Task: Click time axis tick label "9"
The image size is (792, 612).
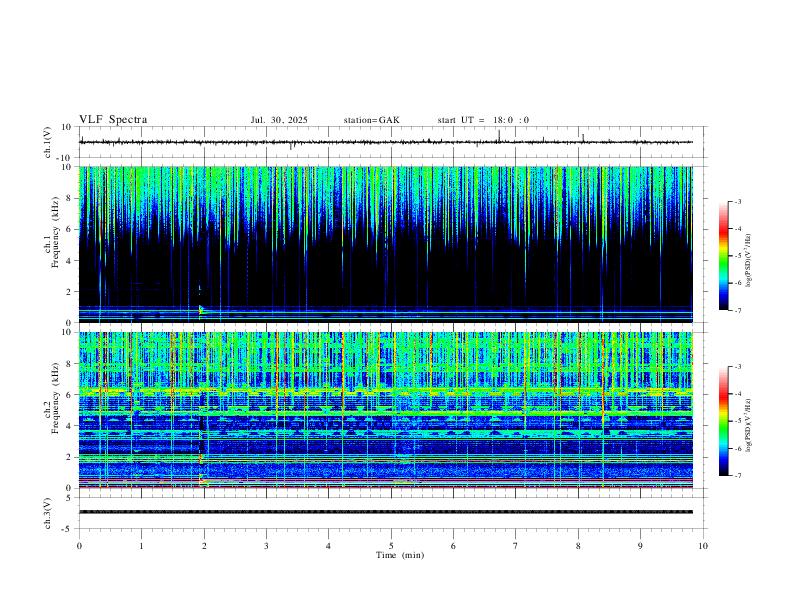Action: point(640,546)
